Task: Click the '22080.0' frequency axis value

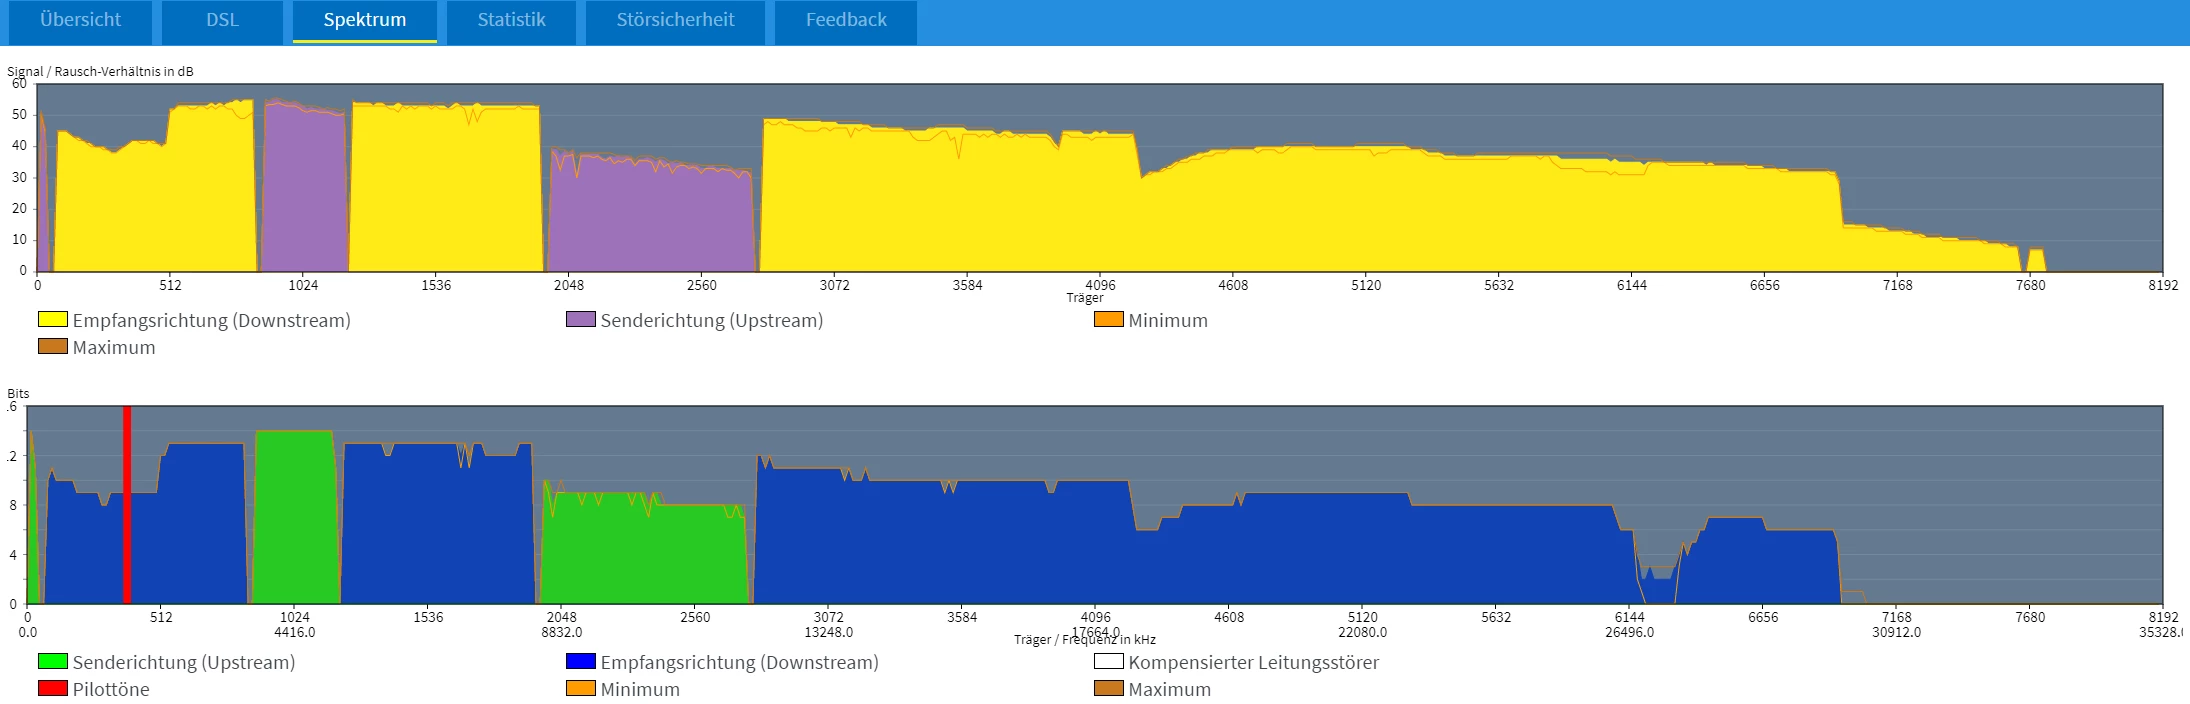Action: click(x=1363, y=632)
